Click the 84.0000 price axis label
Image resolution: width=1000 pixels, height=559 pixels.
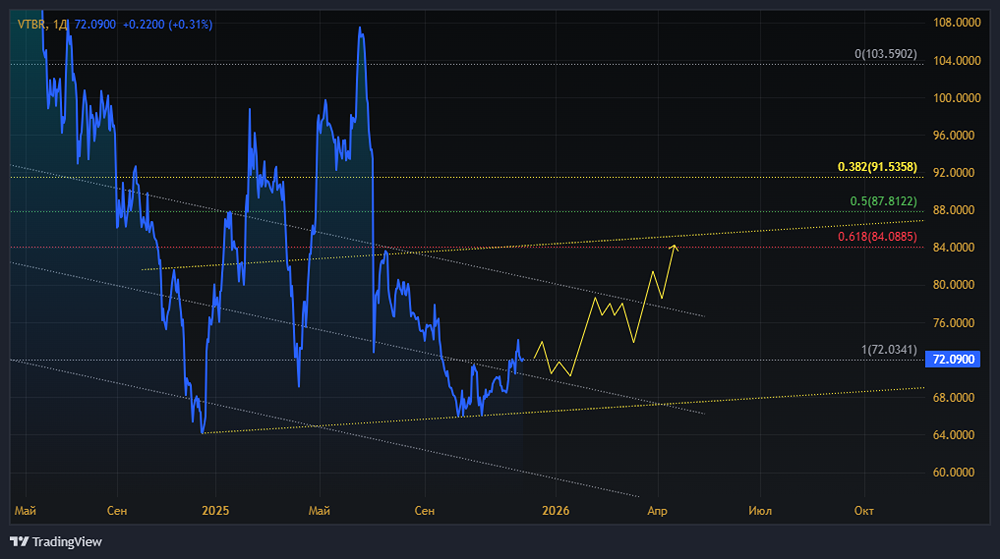coord(953,248)
